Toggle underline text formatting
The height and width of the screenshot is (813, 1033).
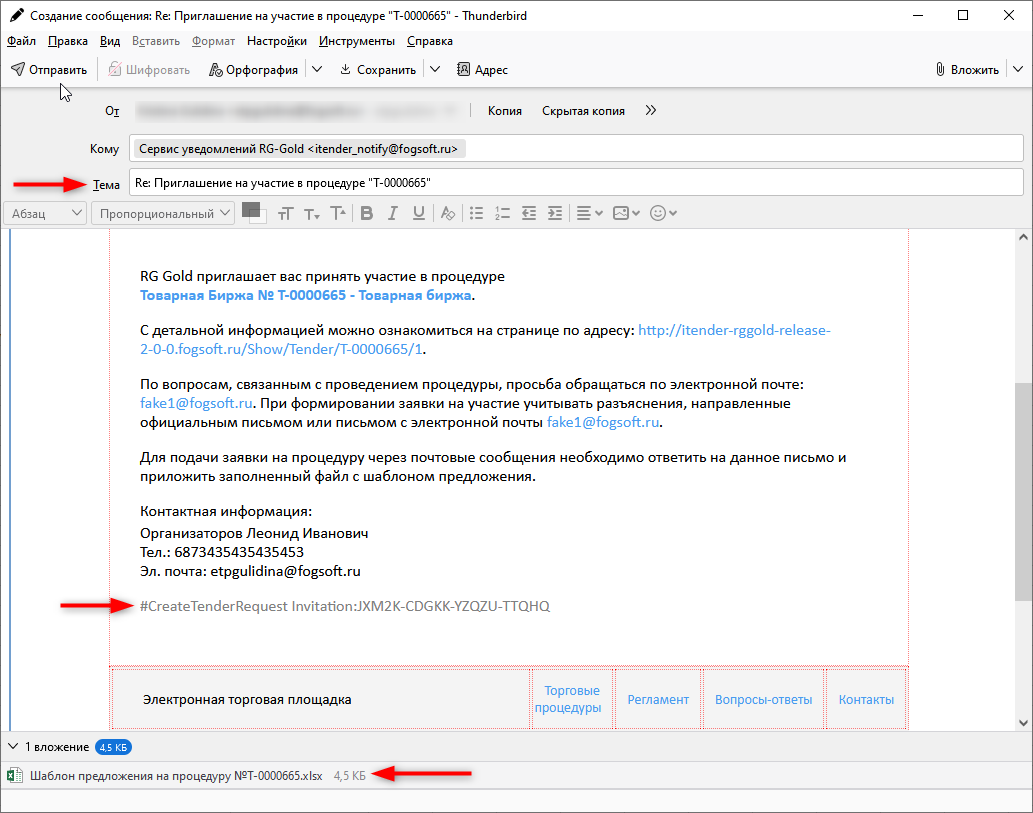tap(419, 213)
